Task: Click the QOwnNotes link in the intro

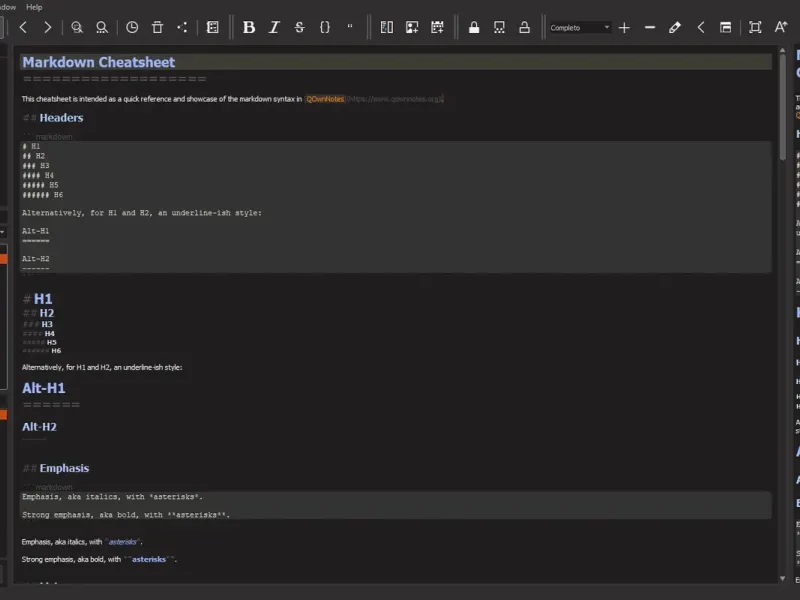Action: [x=325, y=99]
